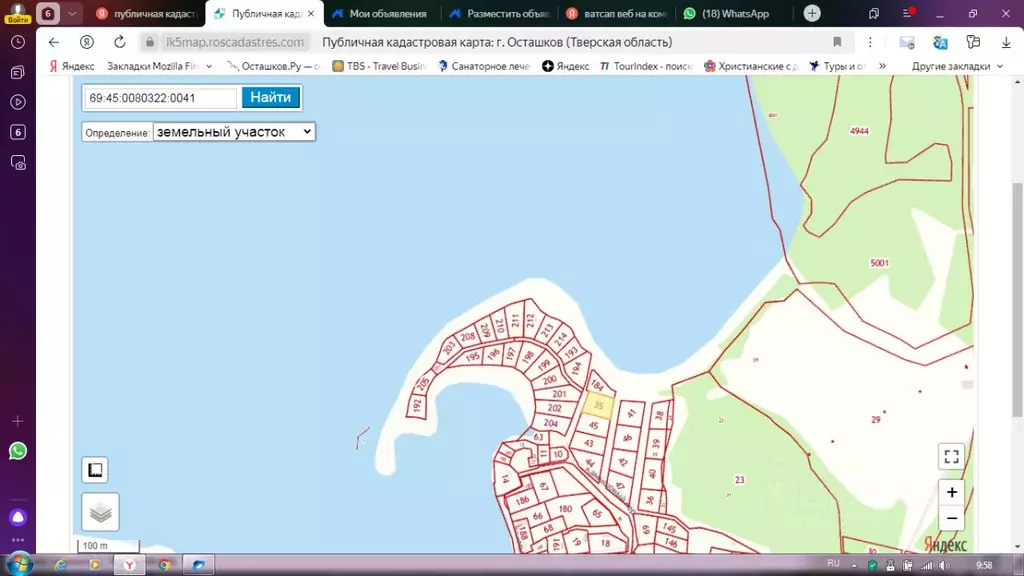Open the map layers selector

tap(101, 512)
